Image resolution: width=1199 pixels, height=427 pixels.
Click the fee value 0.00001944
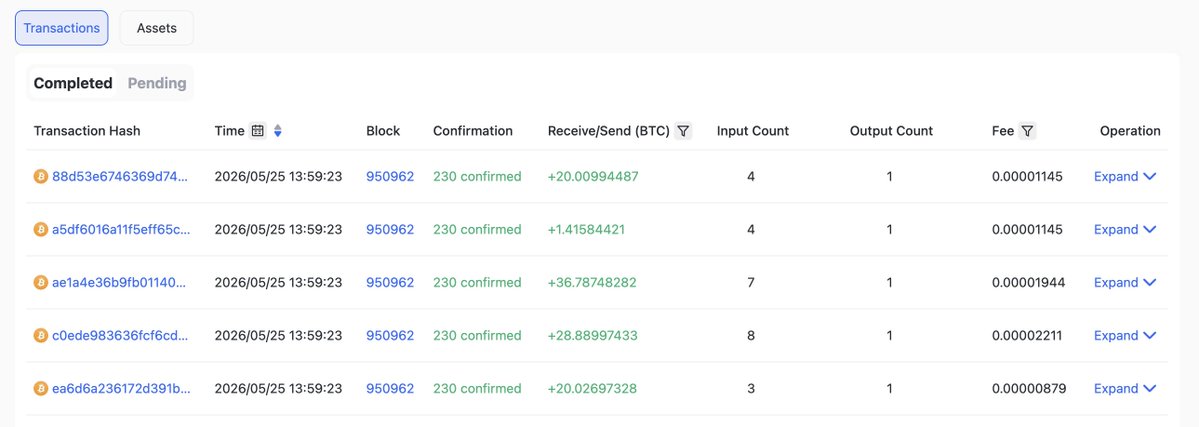[1028, 282]
